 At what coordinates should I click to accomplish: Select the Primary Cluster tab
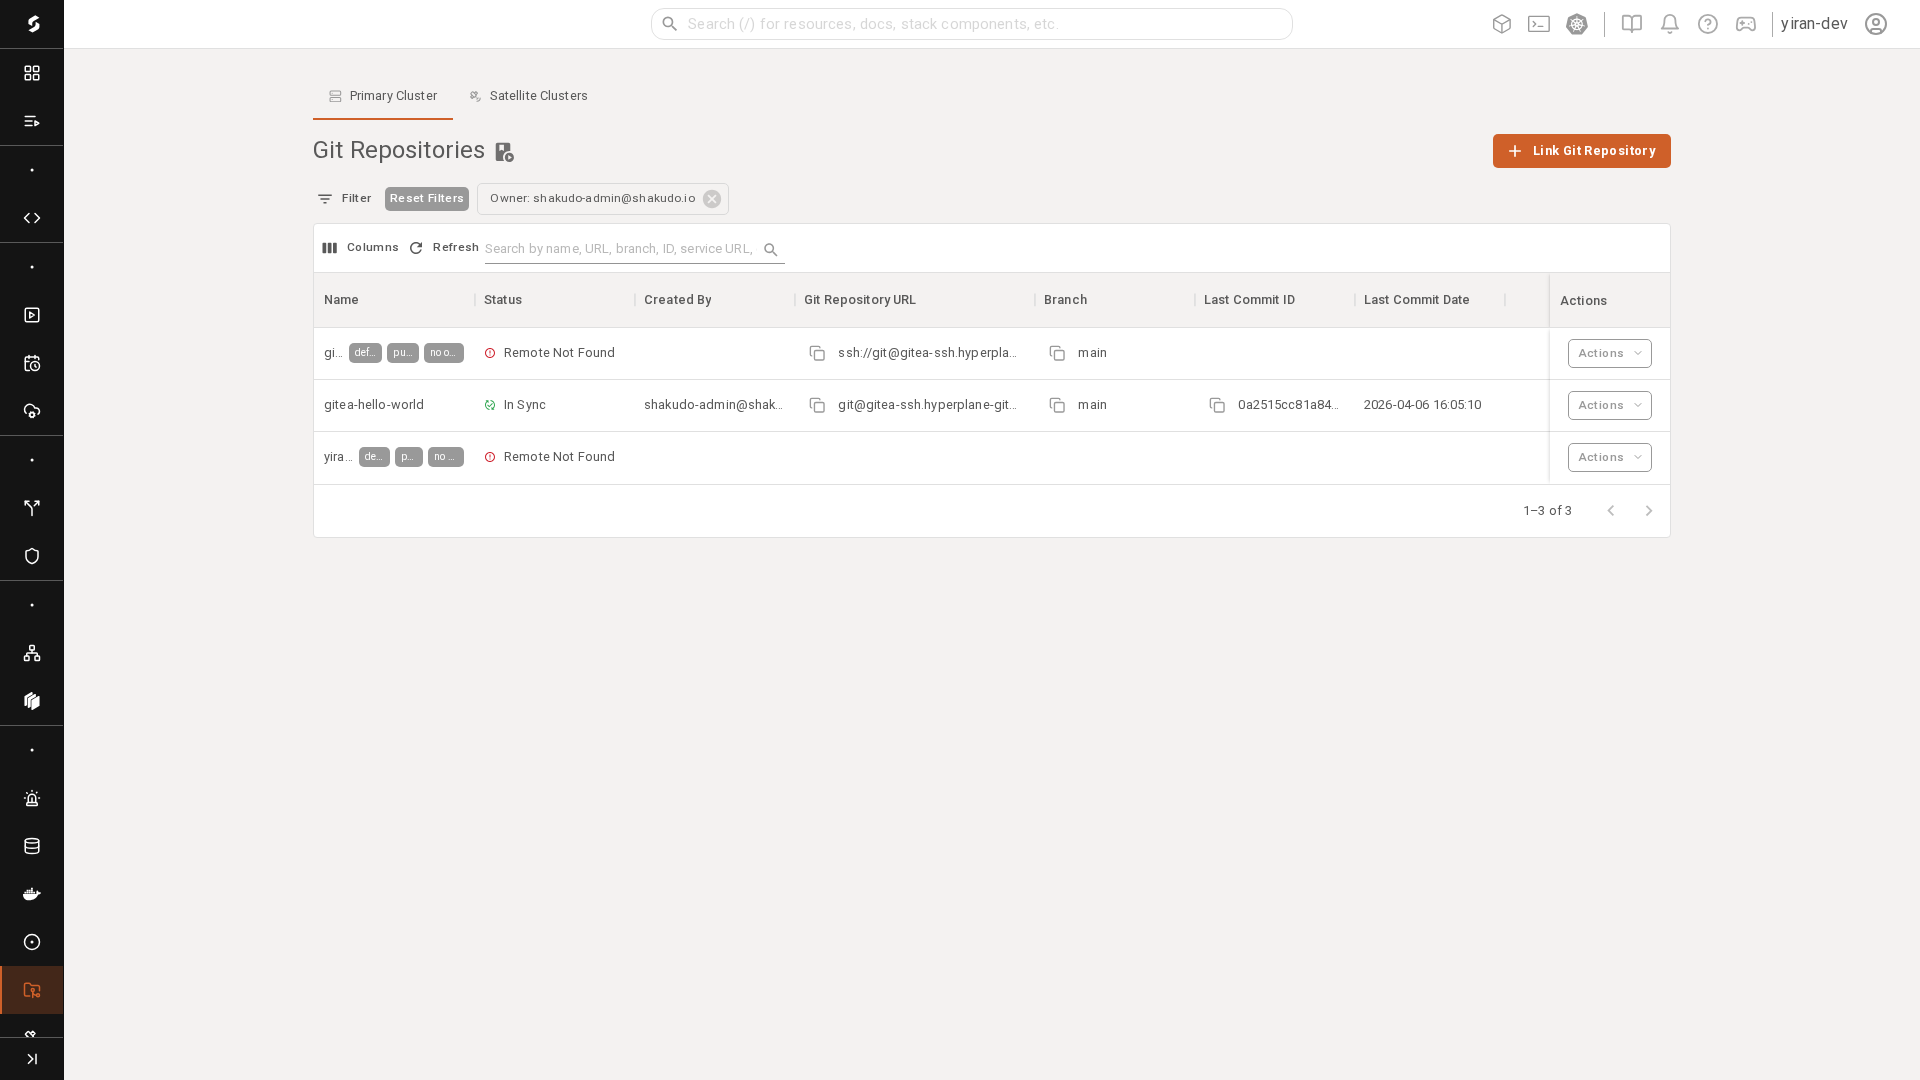(x=382, y=96)
